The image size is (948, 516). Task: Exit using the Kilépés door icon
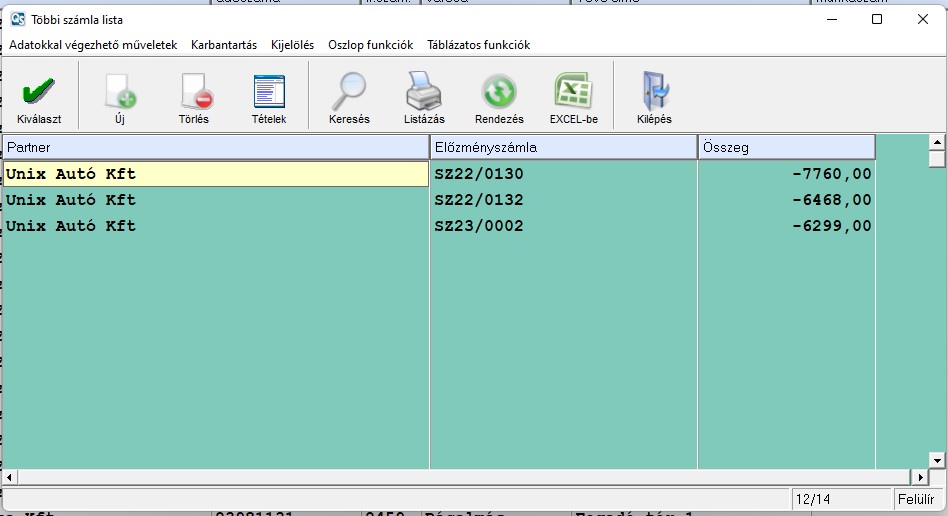(654, 94)
